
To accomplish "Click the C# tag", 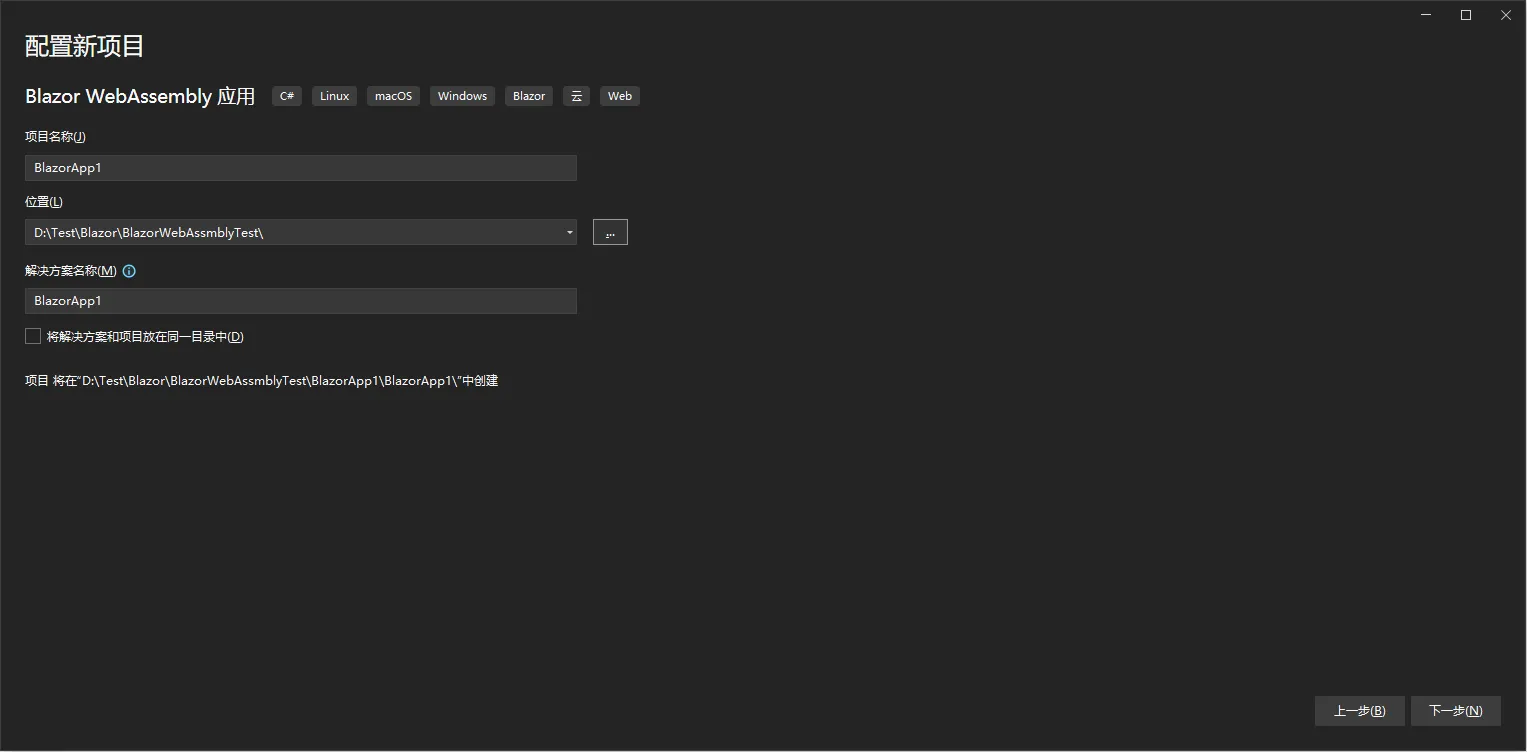I will pos(287,96).
